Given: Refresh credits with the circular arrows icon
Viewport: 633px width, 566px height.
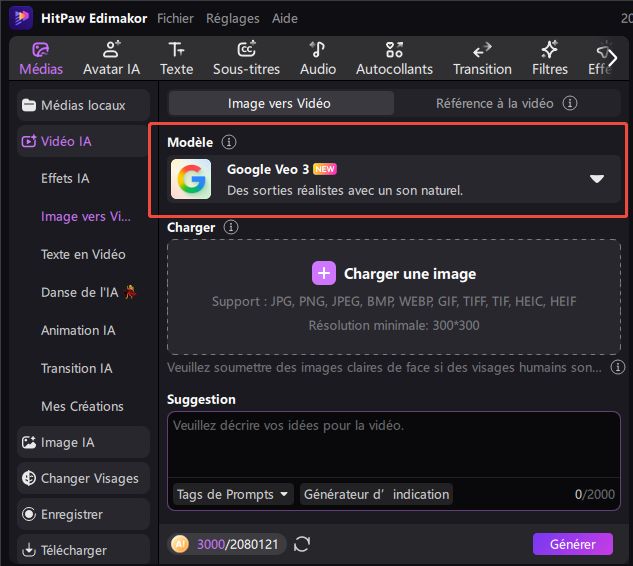Looking at the screenshot, I should tap(302, 544).
